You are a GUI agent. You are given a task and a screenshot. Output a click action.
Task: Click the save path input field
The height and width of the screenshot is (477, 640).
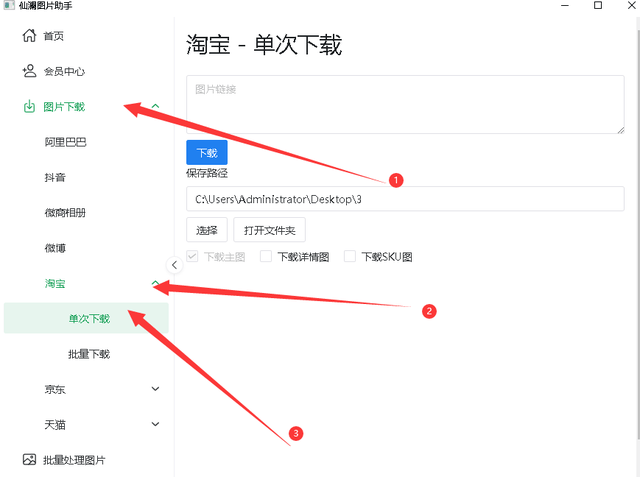pos(405,199)
